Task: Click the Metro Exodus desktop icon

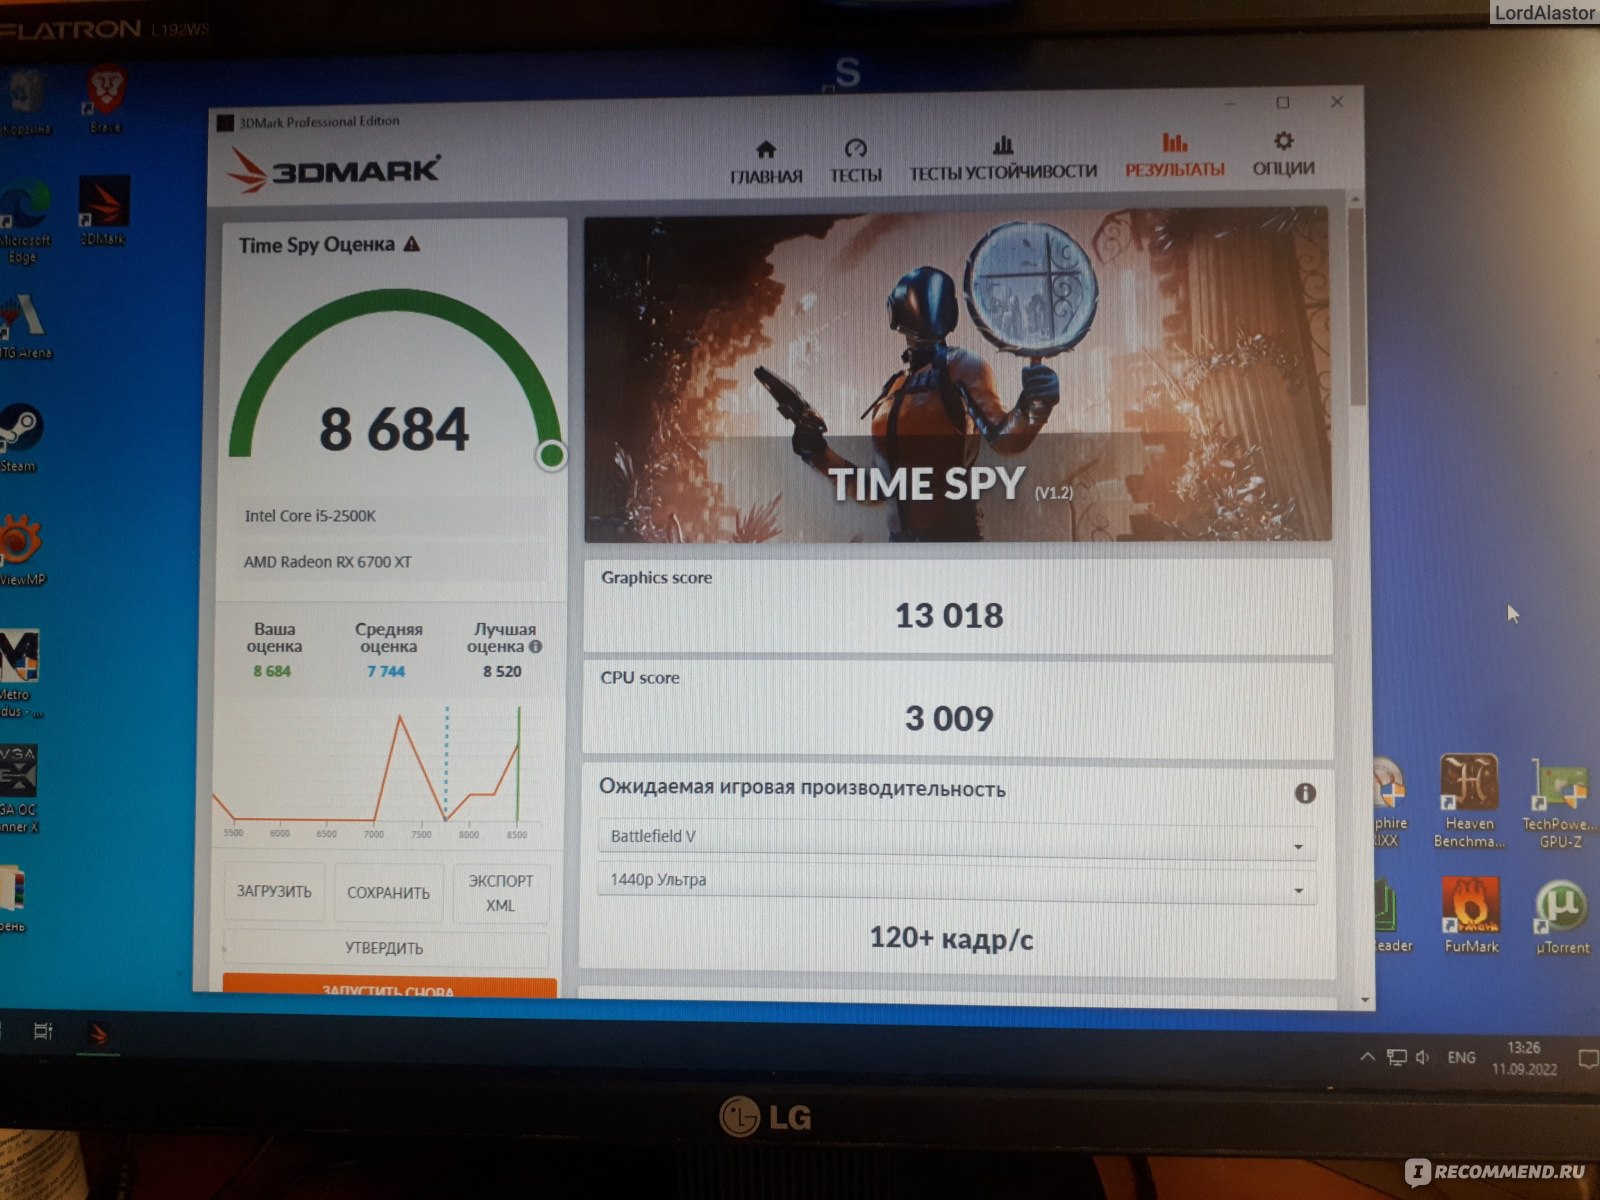Action: [x=19, y=674]
